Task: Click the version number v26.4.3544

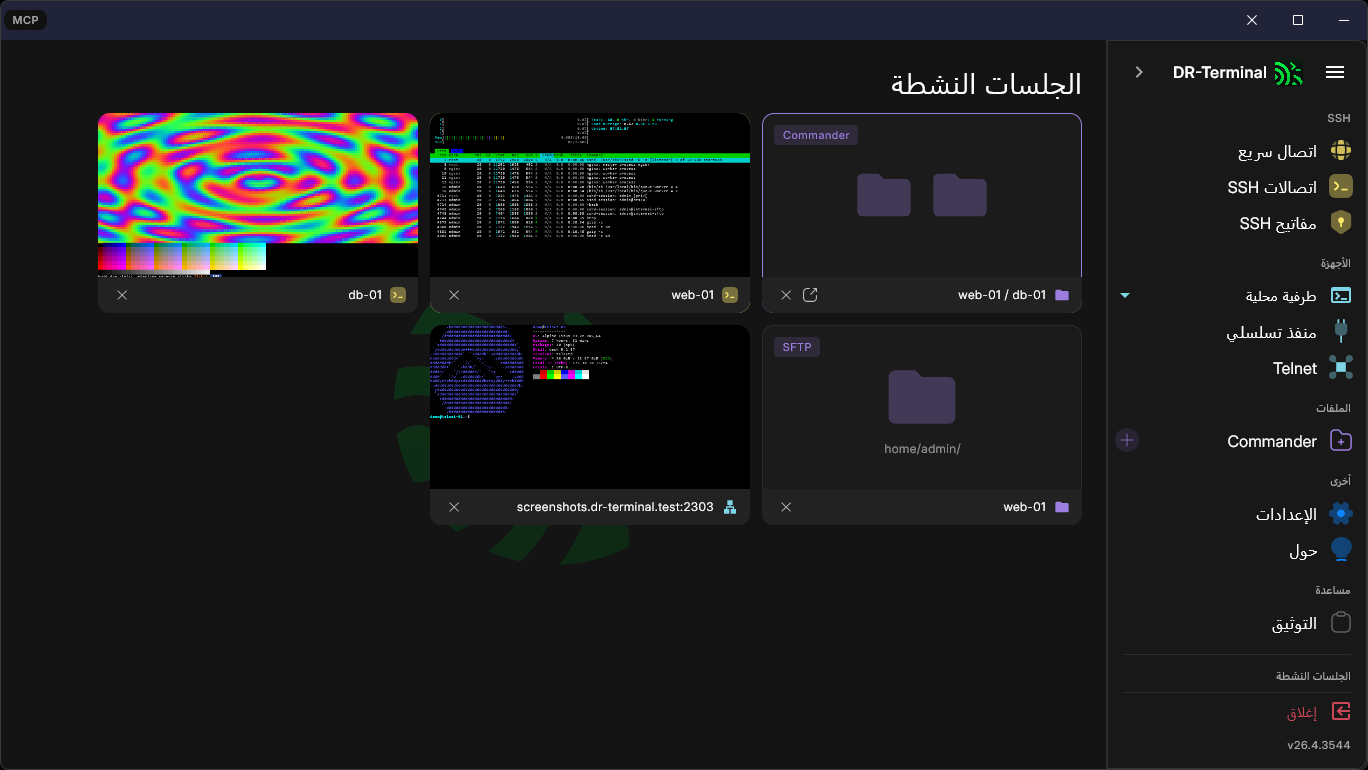Action: pos(1319,745)
